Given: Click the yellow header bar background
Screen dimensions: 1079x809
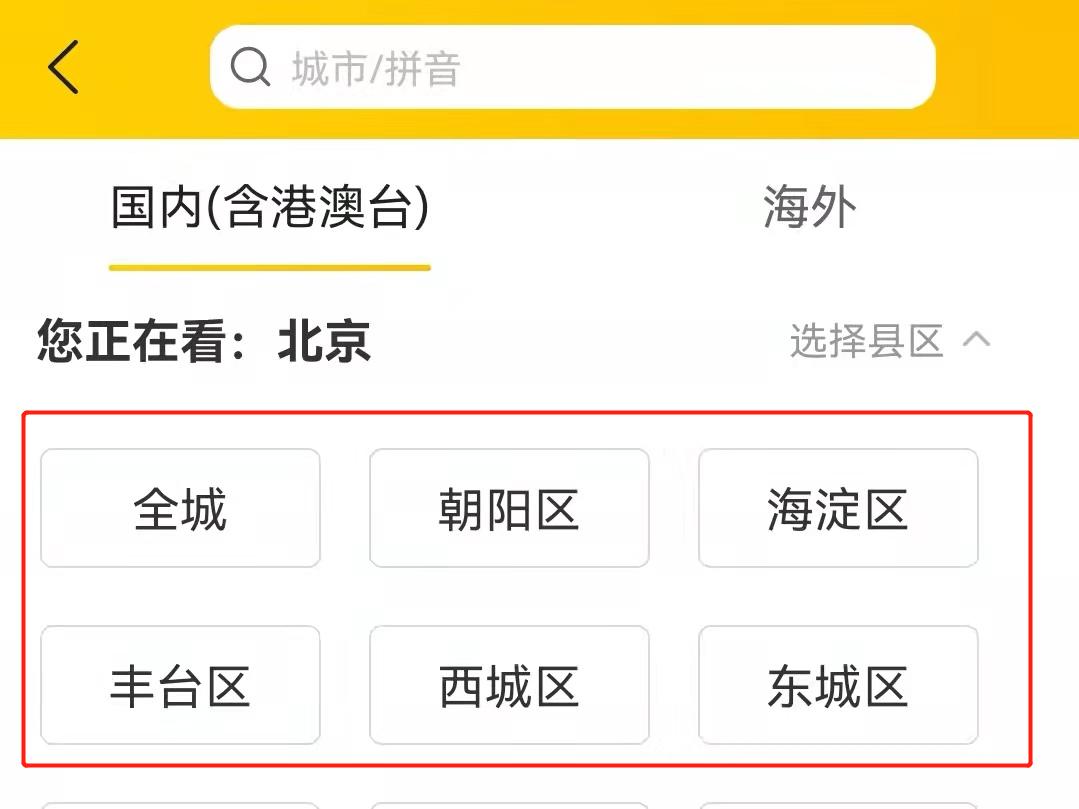Looking at the screenshot, I should pyautogui.click(x=1005, y=69).
